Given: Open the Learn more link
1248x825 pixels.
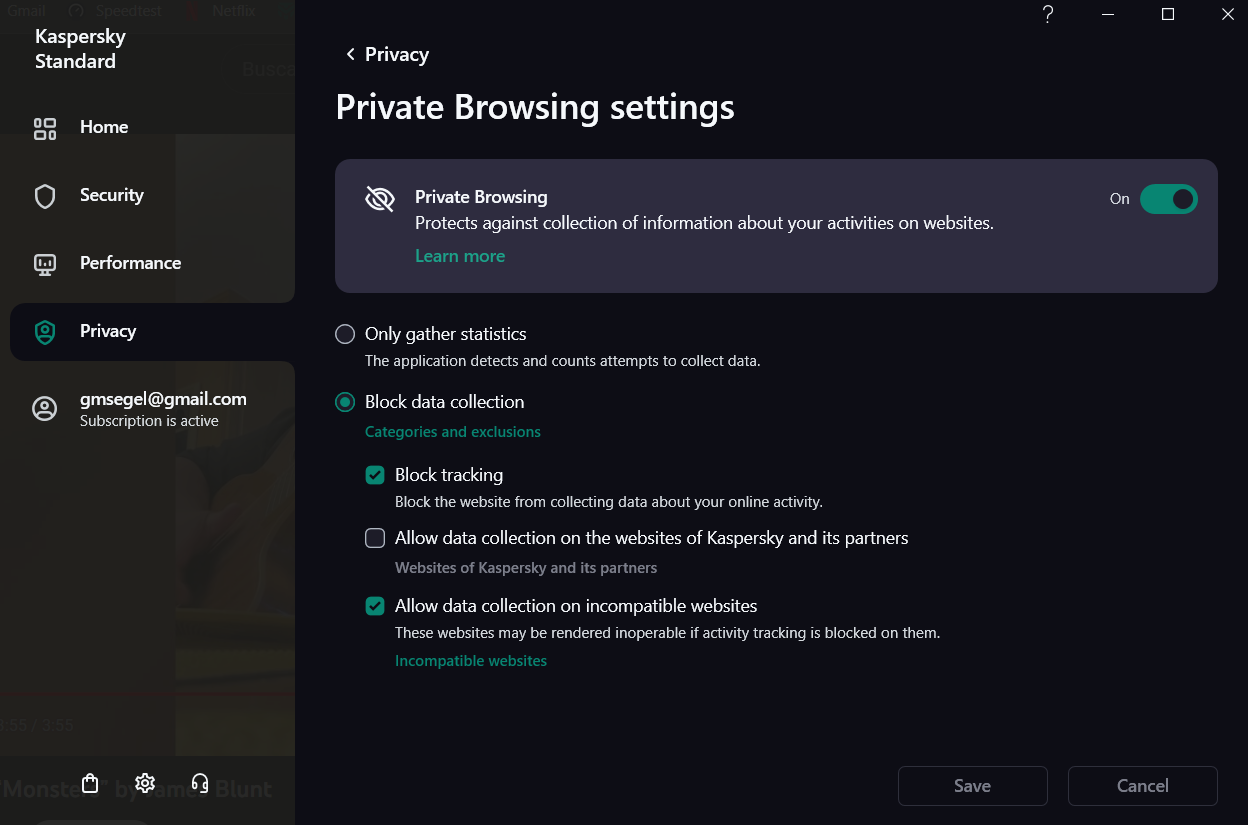Looking at the screenshot, I should (x=460, y=256).
